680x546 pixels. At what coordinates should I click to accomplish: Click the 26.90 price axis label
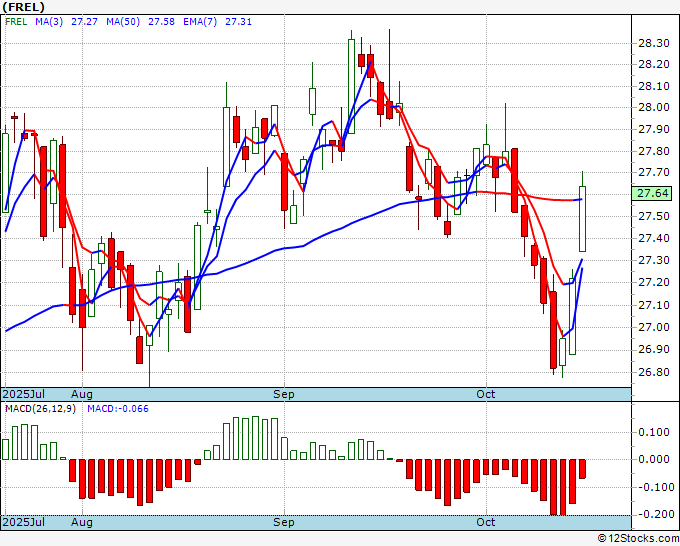(x=653, y=350)
